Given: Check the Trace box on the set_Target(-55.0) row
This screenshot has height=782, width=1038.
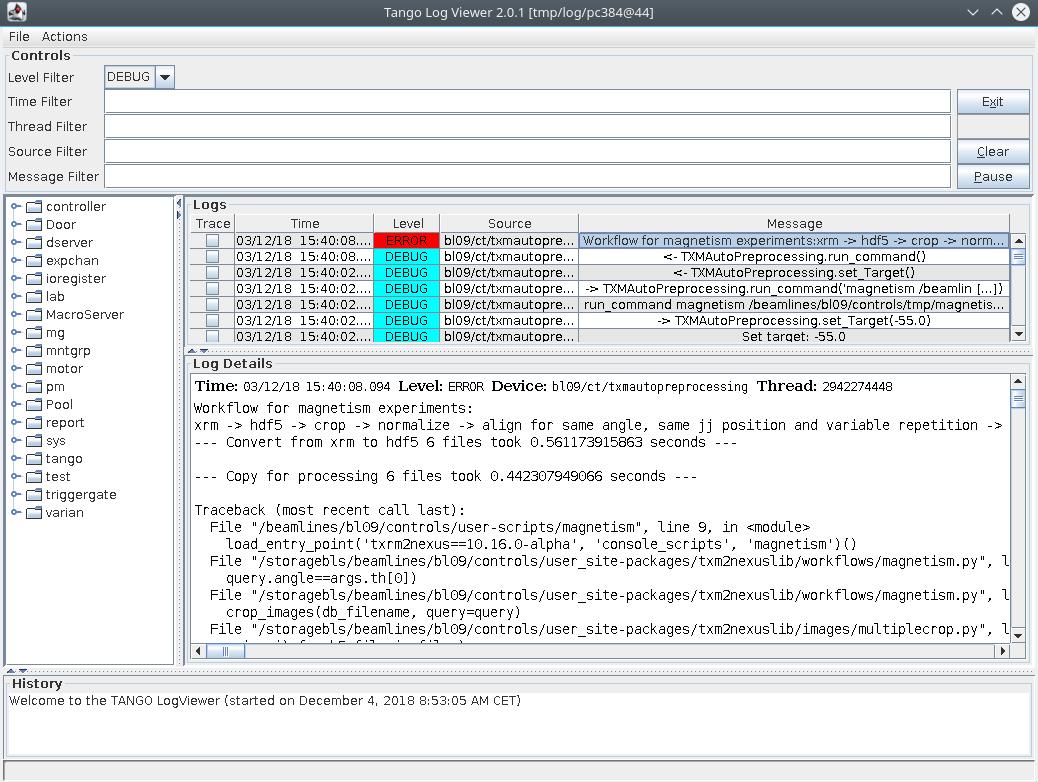Looking at the screenshot, I should pos(212,320).
